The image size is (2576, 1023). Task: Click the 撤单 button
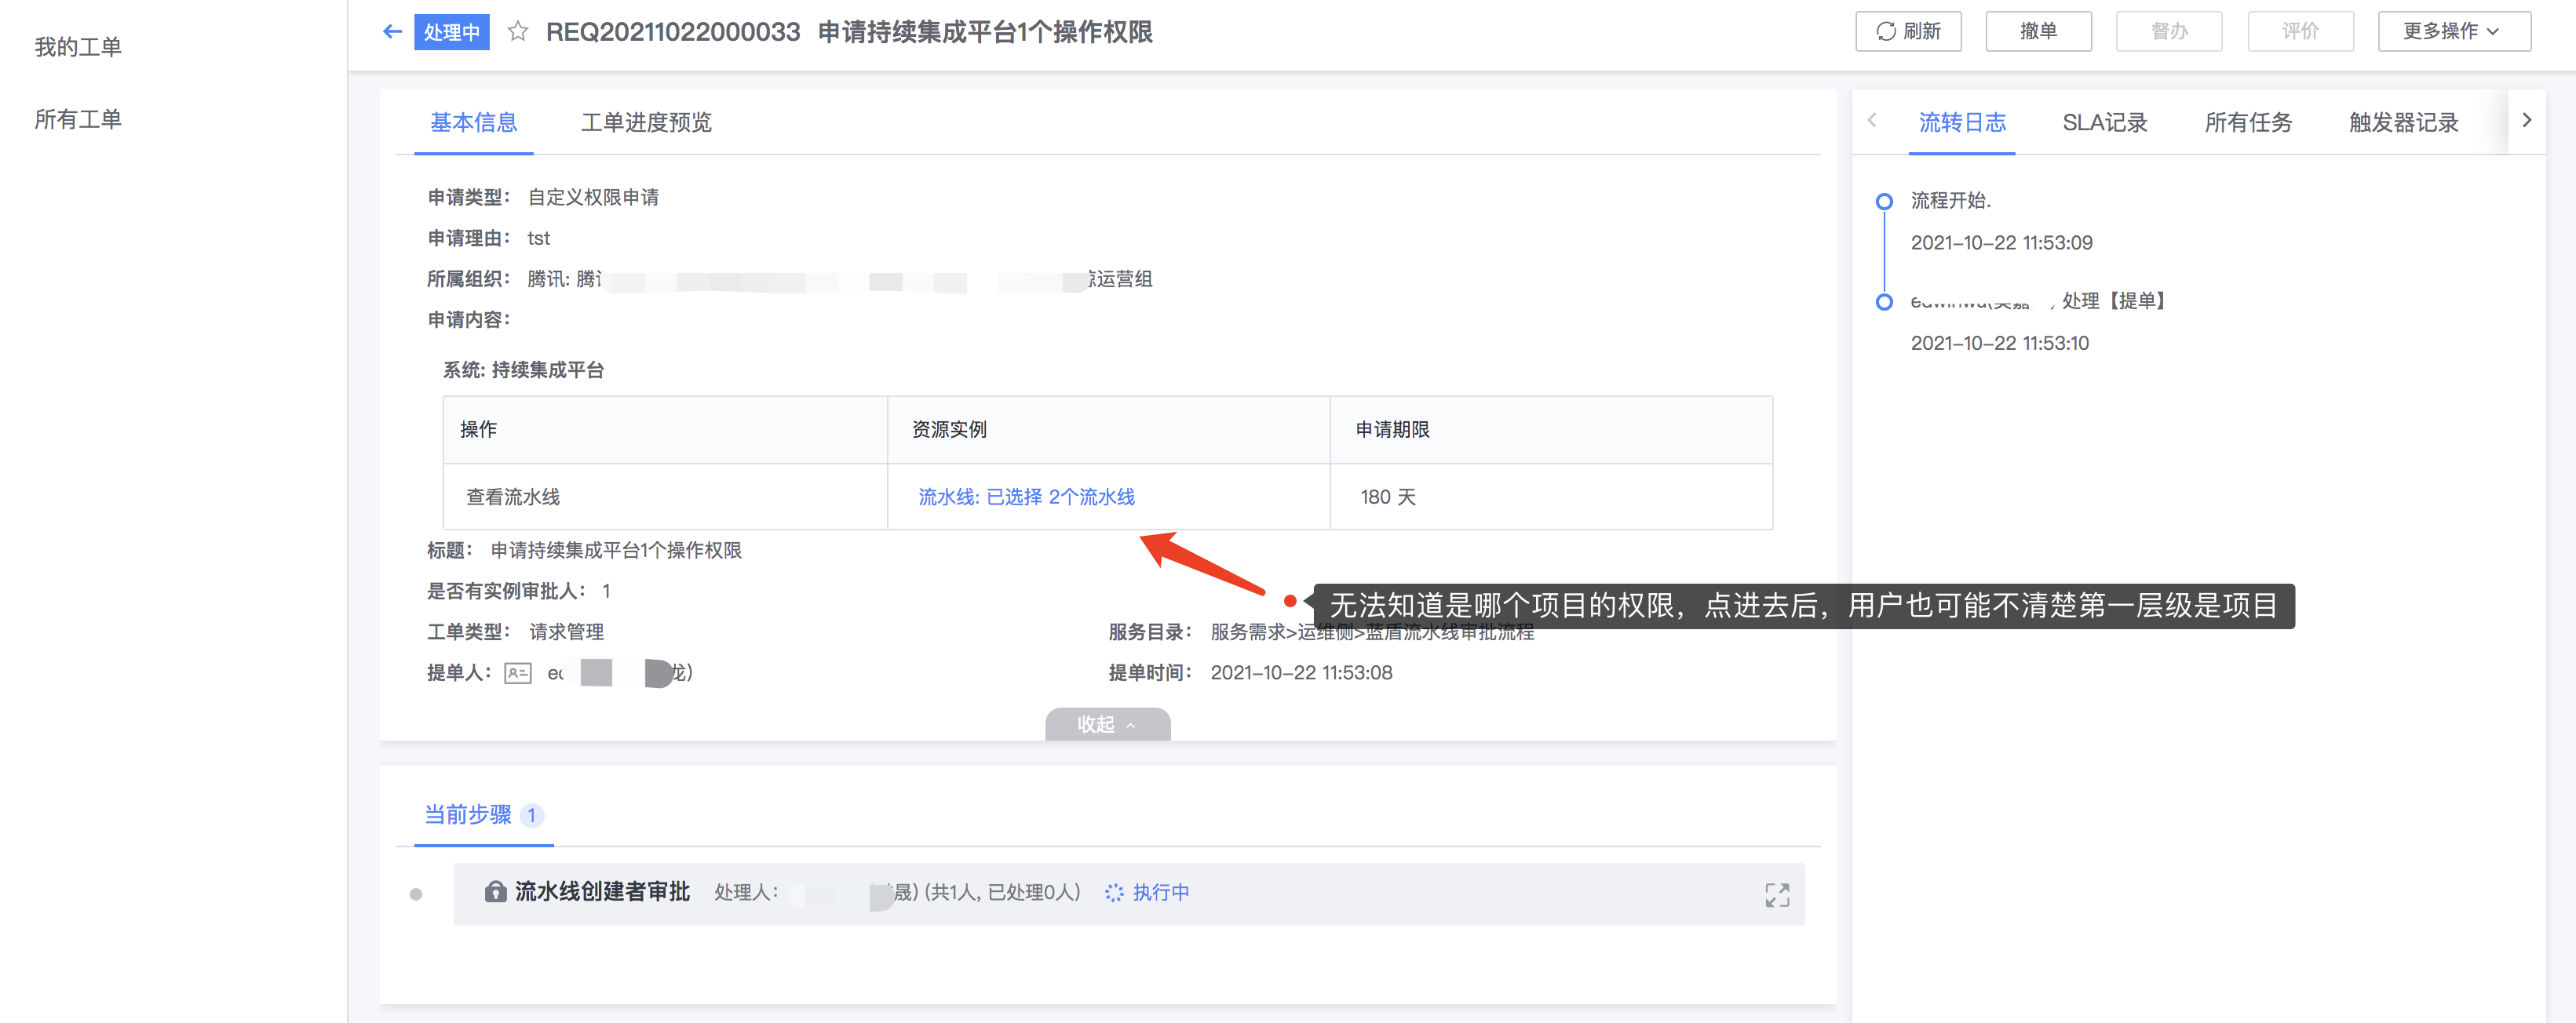pos(2038,31)
